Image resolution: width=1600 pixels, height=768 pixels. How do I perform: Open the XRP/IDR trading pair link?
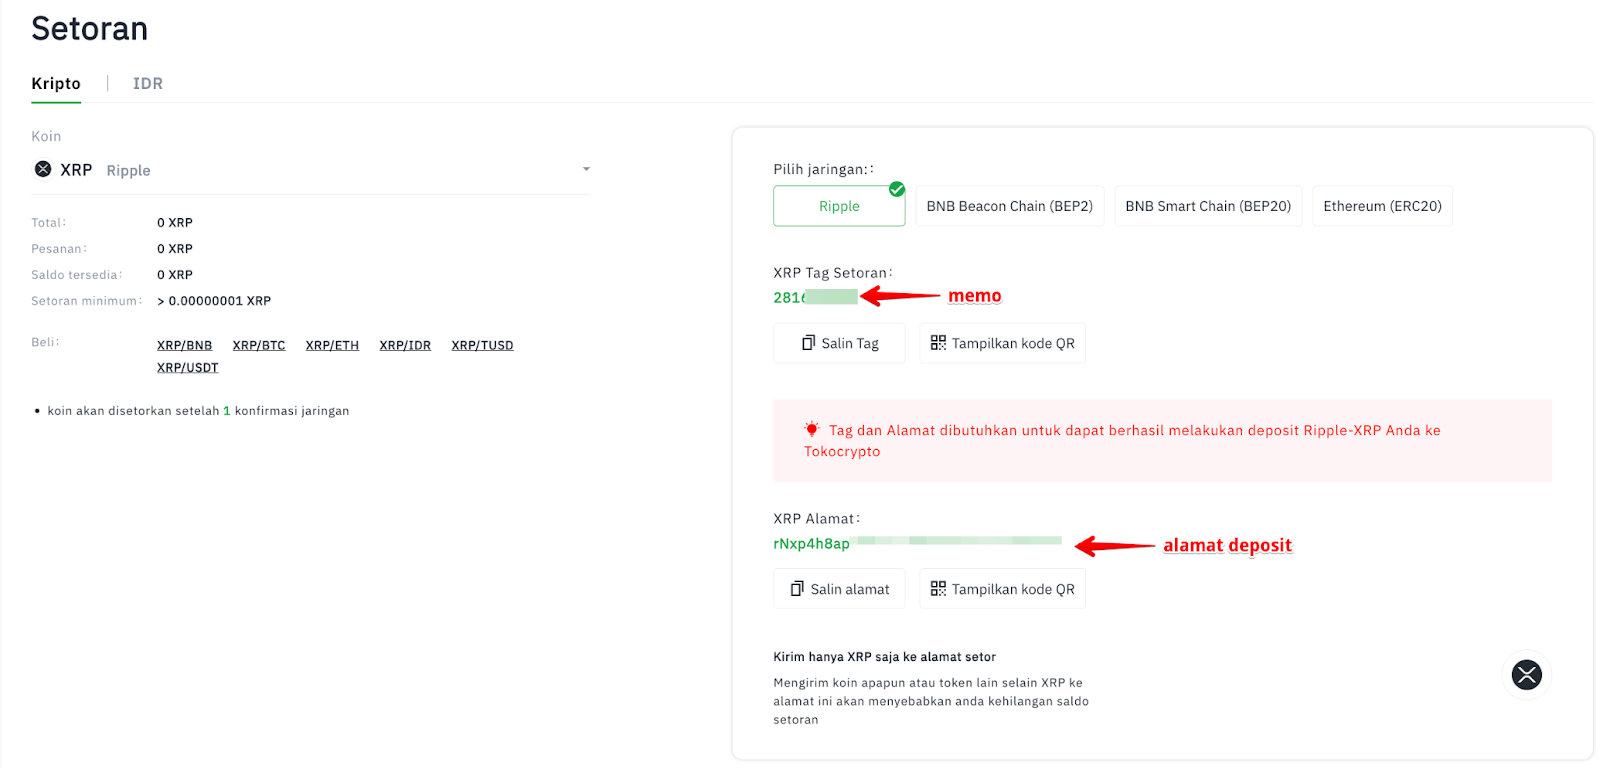tap(405, 345)
